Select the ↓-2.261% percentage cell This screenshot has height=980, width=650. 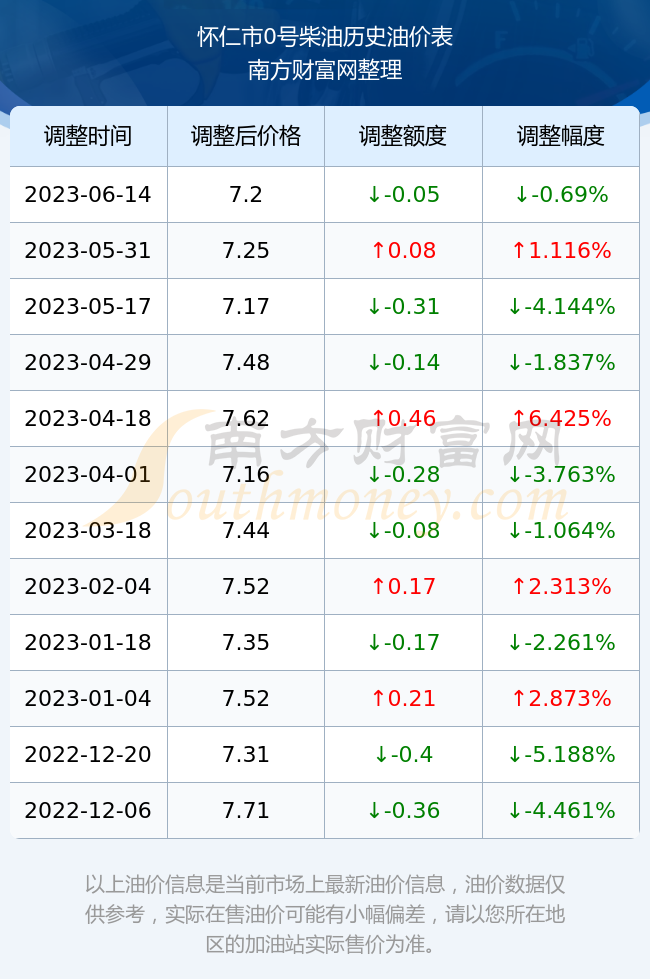(561, 642)
